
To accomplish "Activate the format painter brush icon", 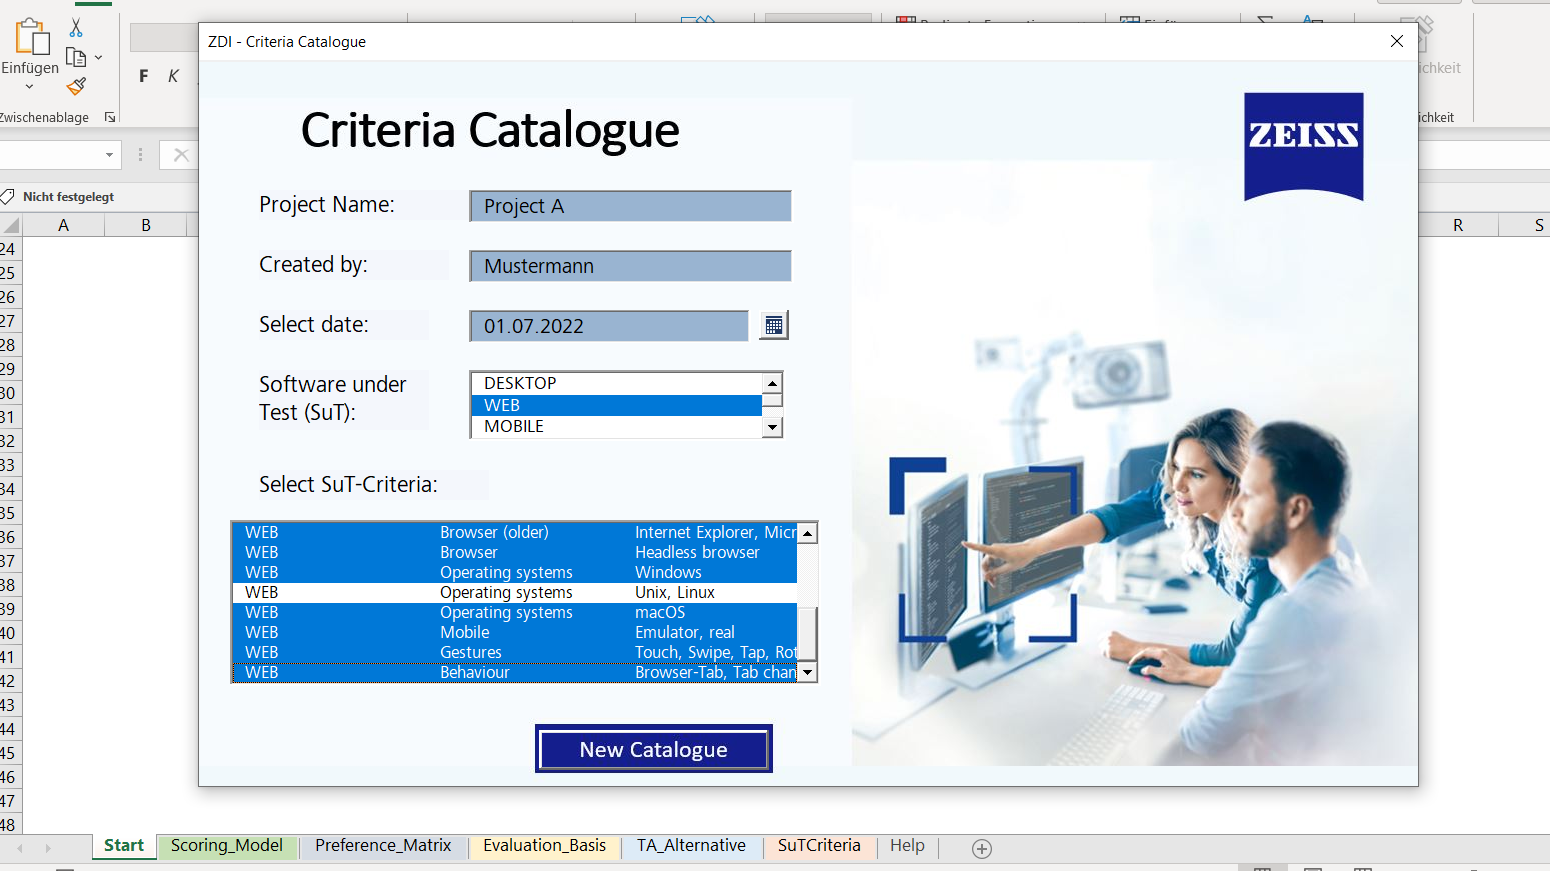I will coord(76,88).
